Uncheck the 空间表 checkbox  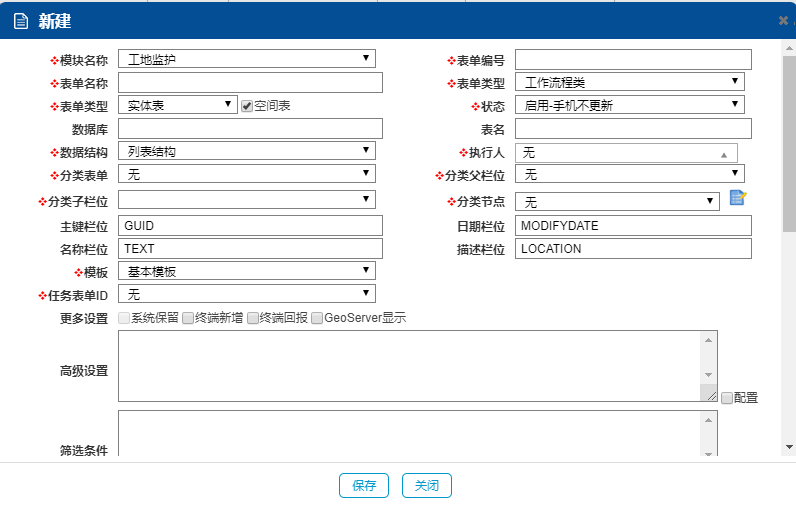pos(247,105)
